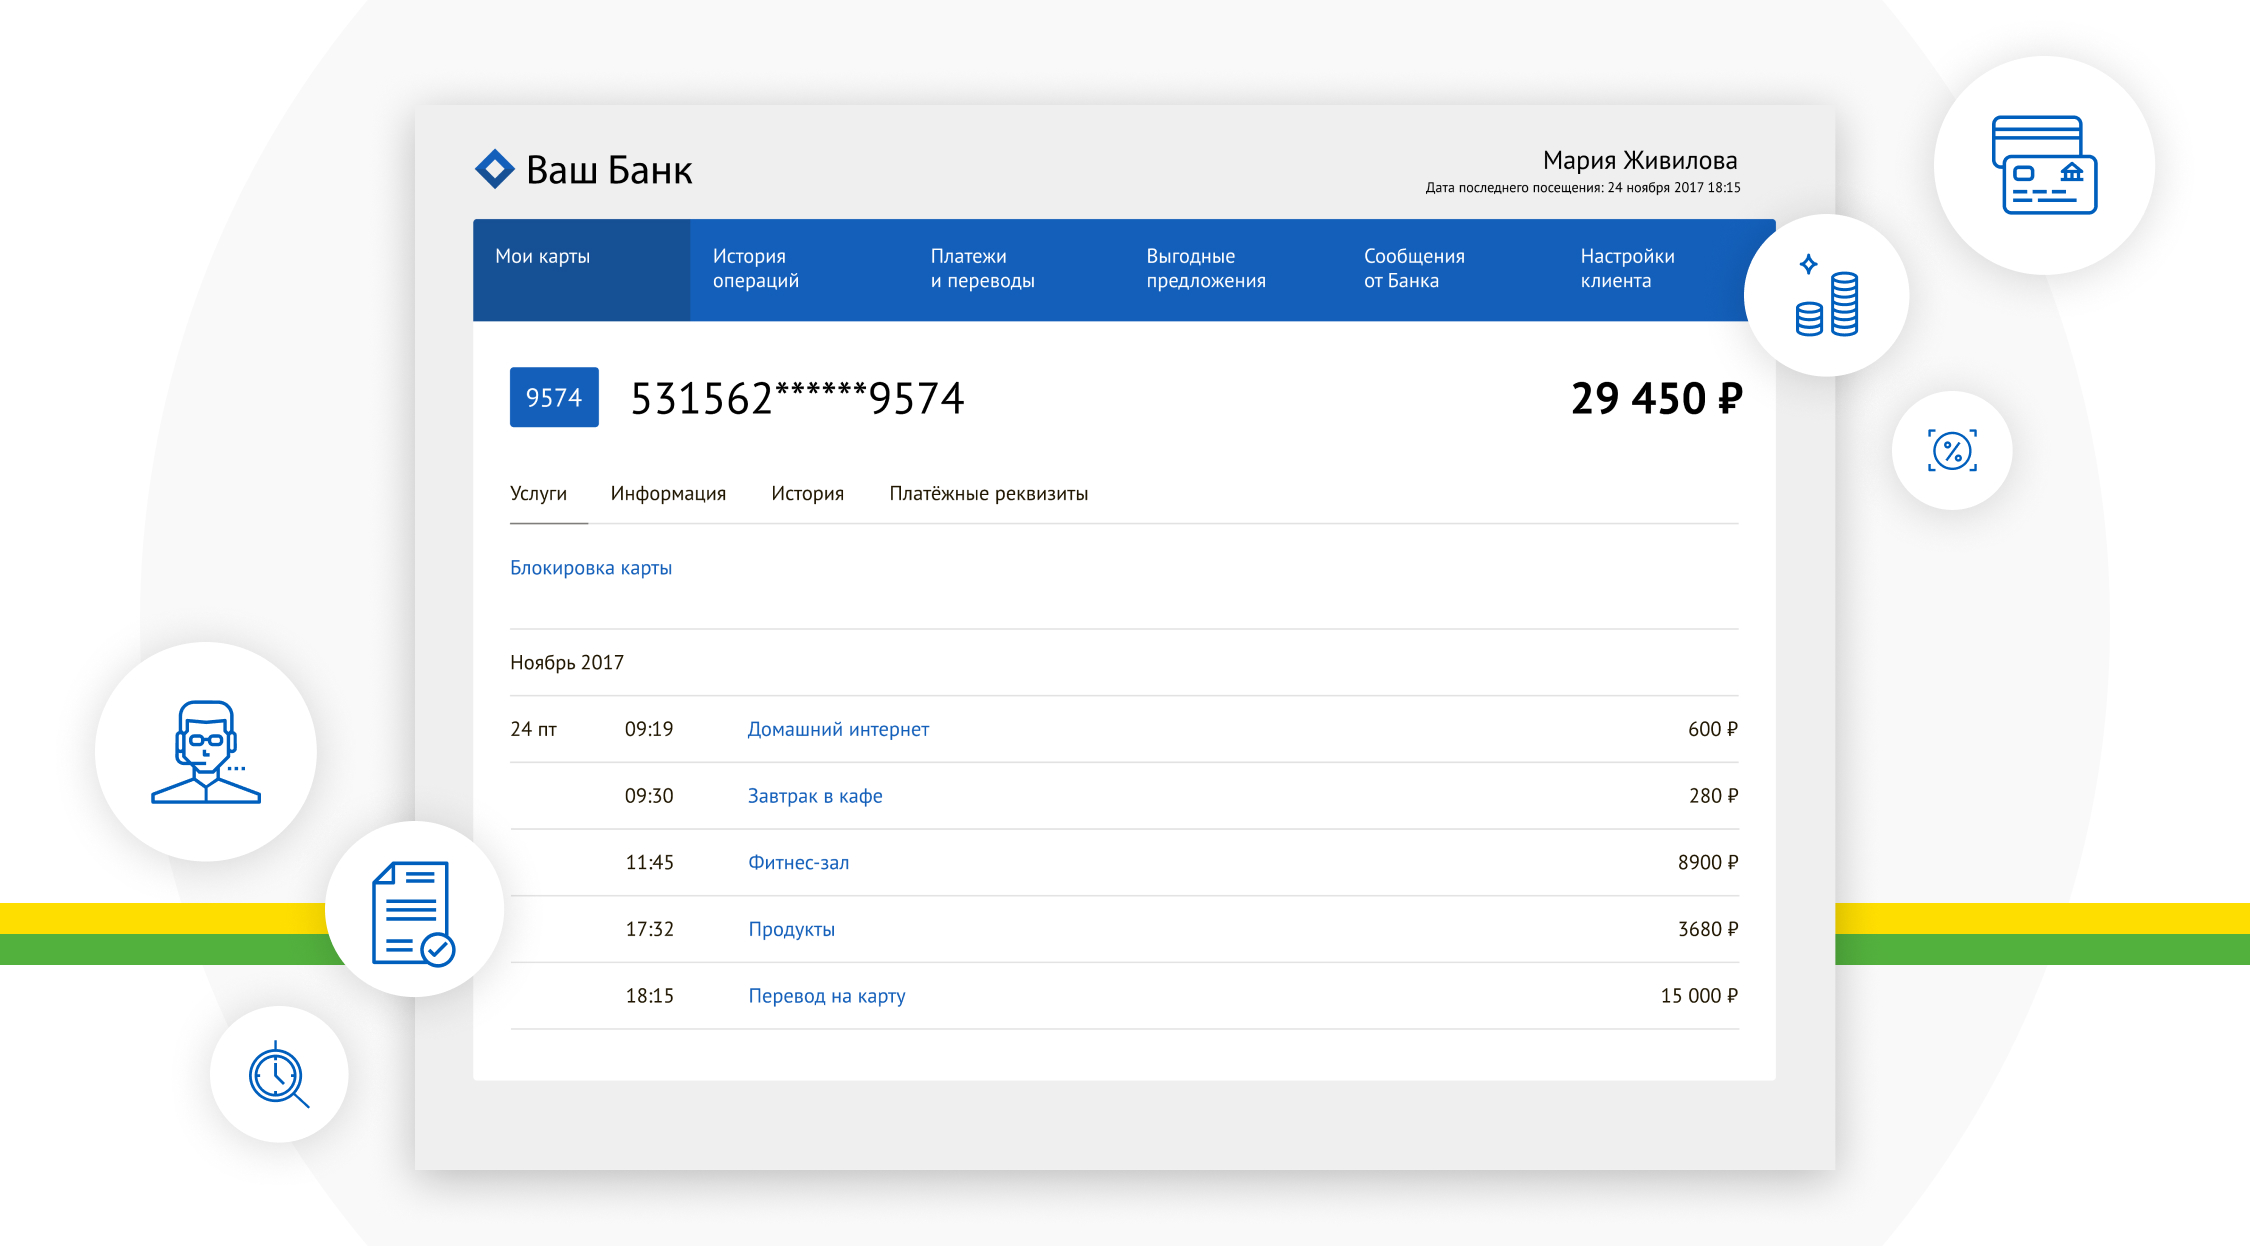Click the Ваш Банк diamond logo
This screenshot has height=1246, width=2250.
pos(494,169)
